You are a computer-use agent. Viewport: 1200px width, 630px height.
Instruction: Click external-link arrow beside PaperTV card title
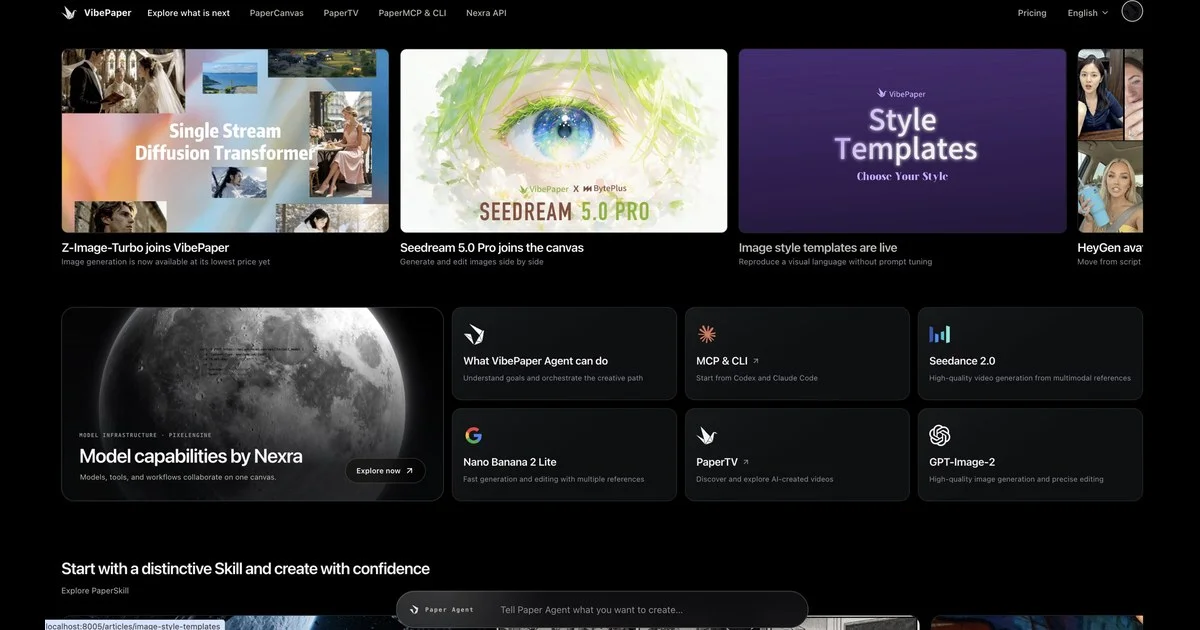click(x=746, y=462)
